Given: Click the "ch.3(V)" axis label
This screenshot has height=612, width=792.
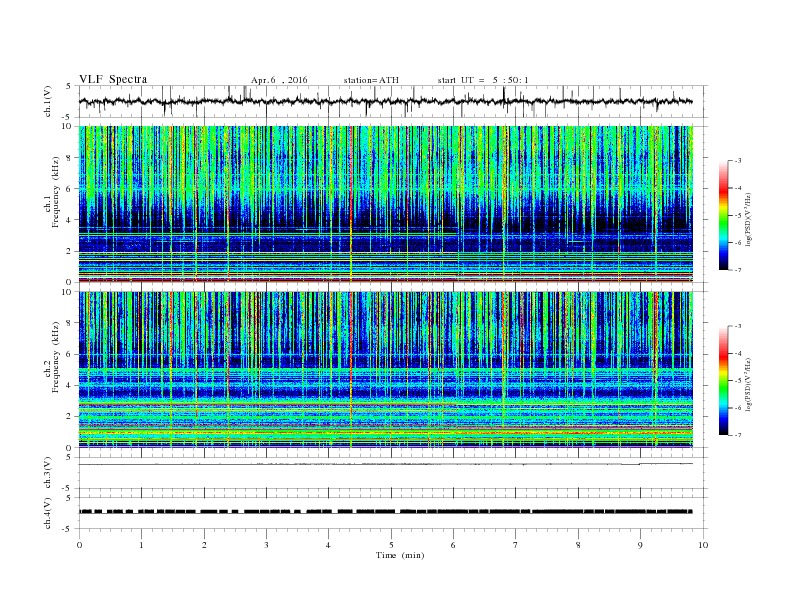Looking at the screenshot, I should click(x=48, y=473).
